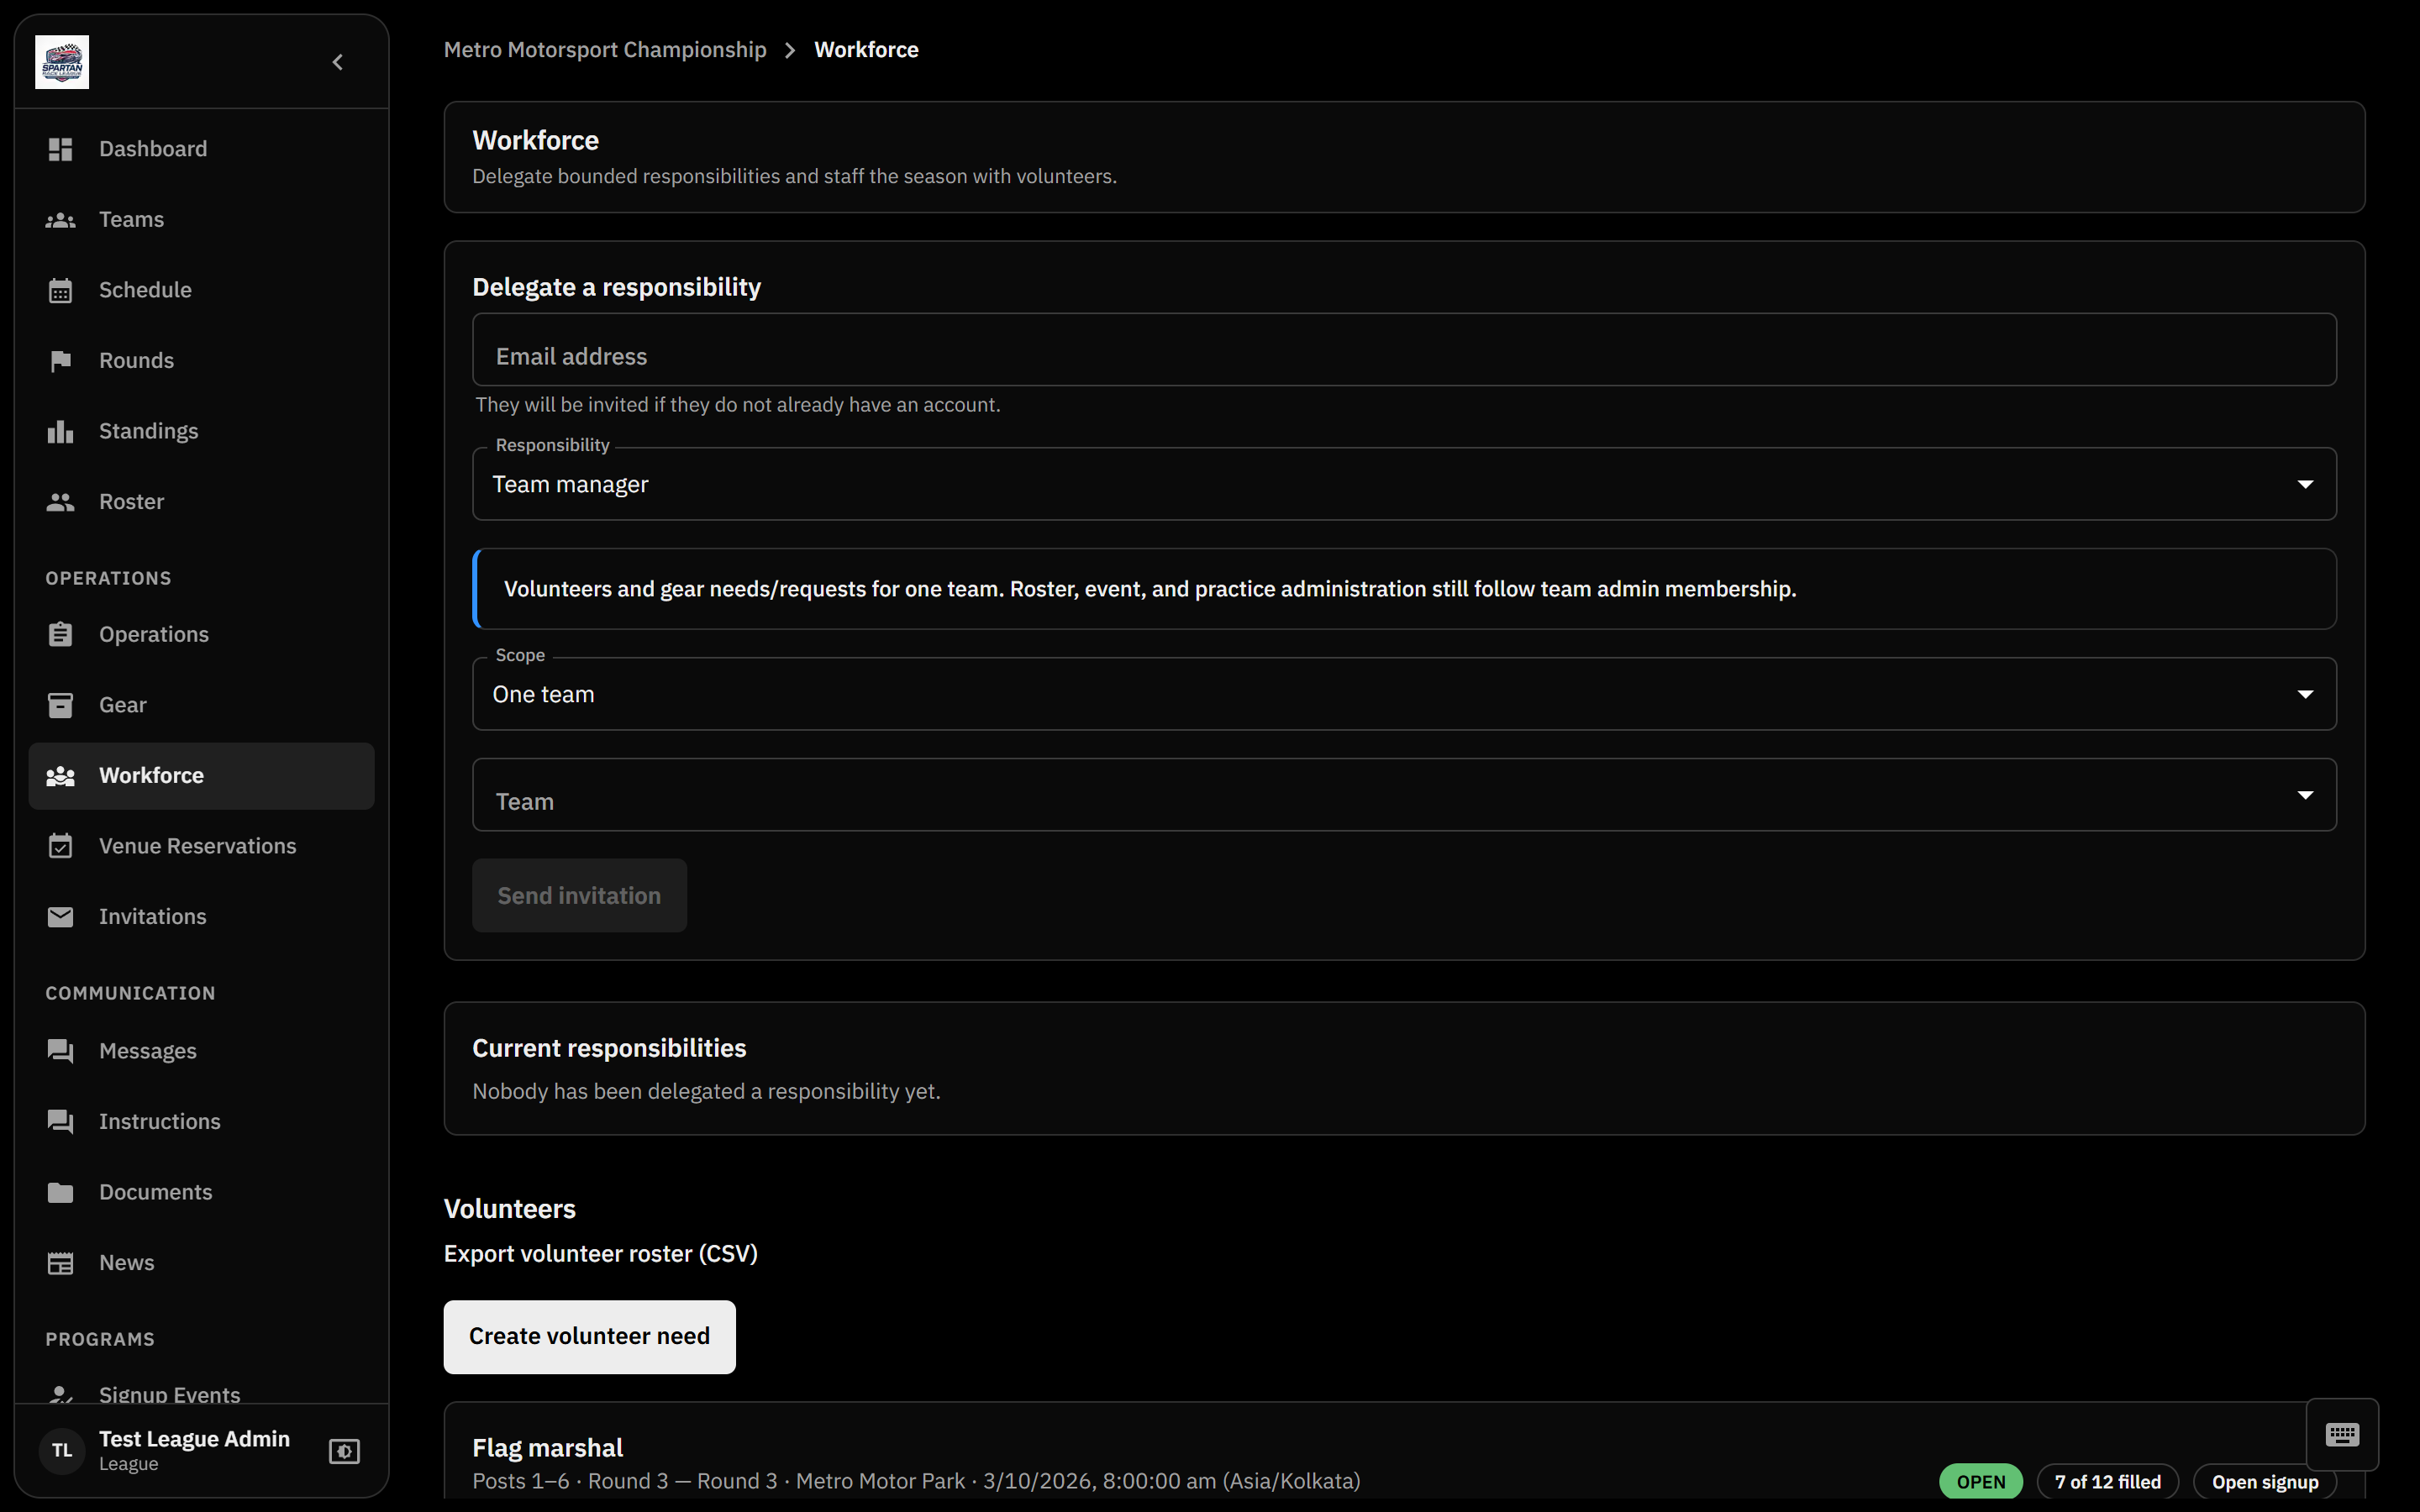This screenshot has width=2420, height=1512.
Task: Collapse the sidebar with the chevron arrow
Action: 338,62
